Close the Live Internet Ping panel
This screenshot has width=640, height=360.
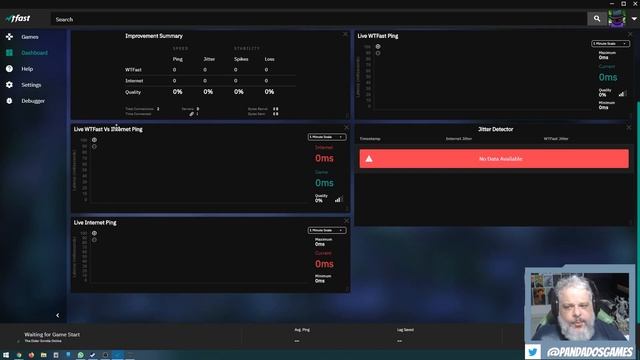click(346, 221)
